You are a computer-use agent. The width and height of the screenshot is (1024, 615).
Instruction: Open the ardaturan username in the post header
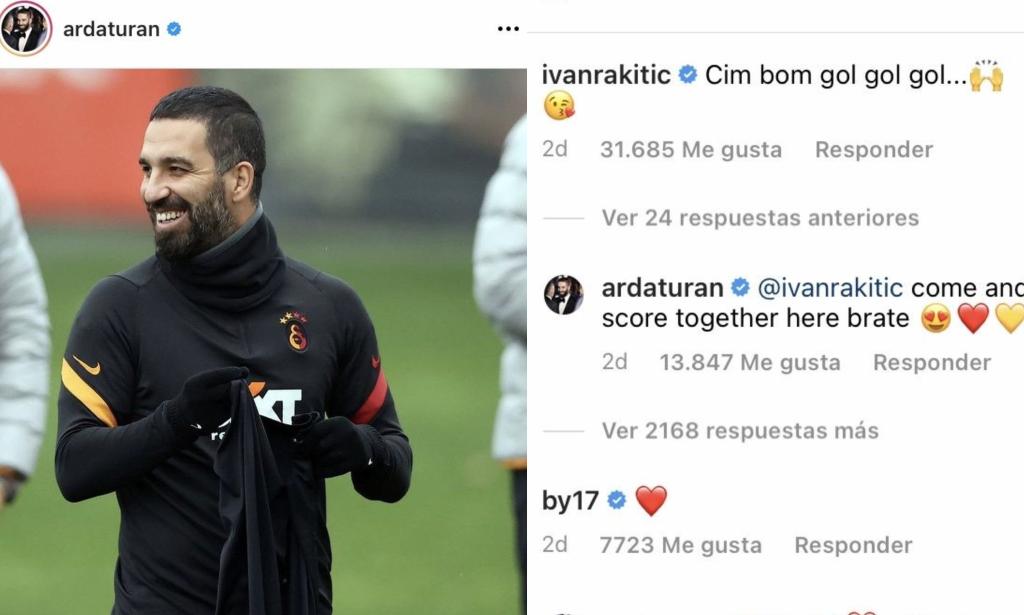click(x=111, y=29)
